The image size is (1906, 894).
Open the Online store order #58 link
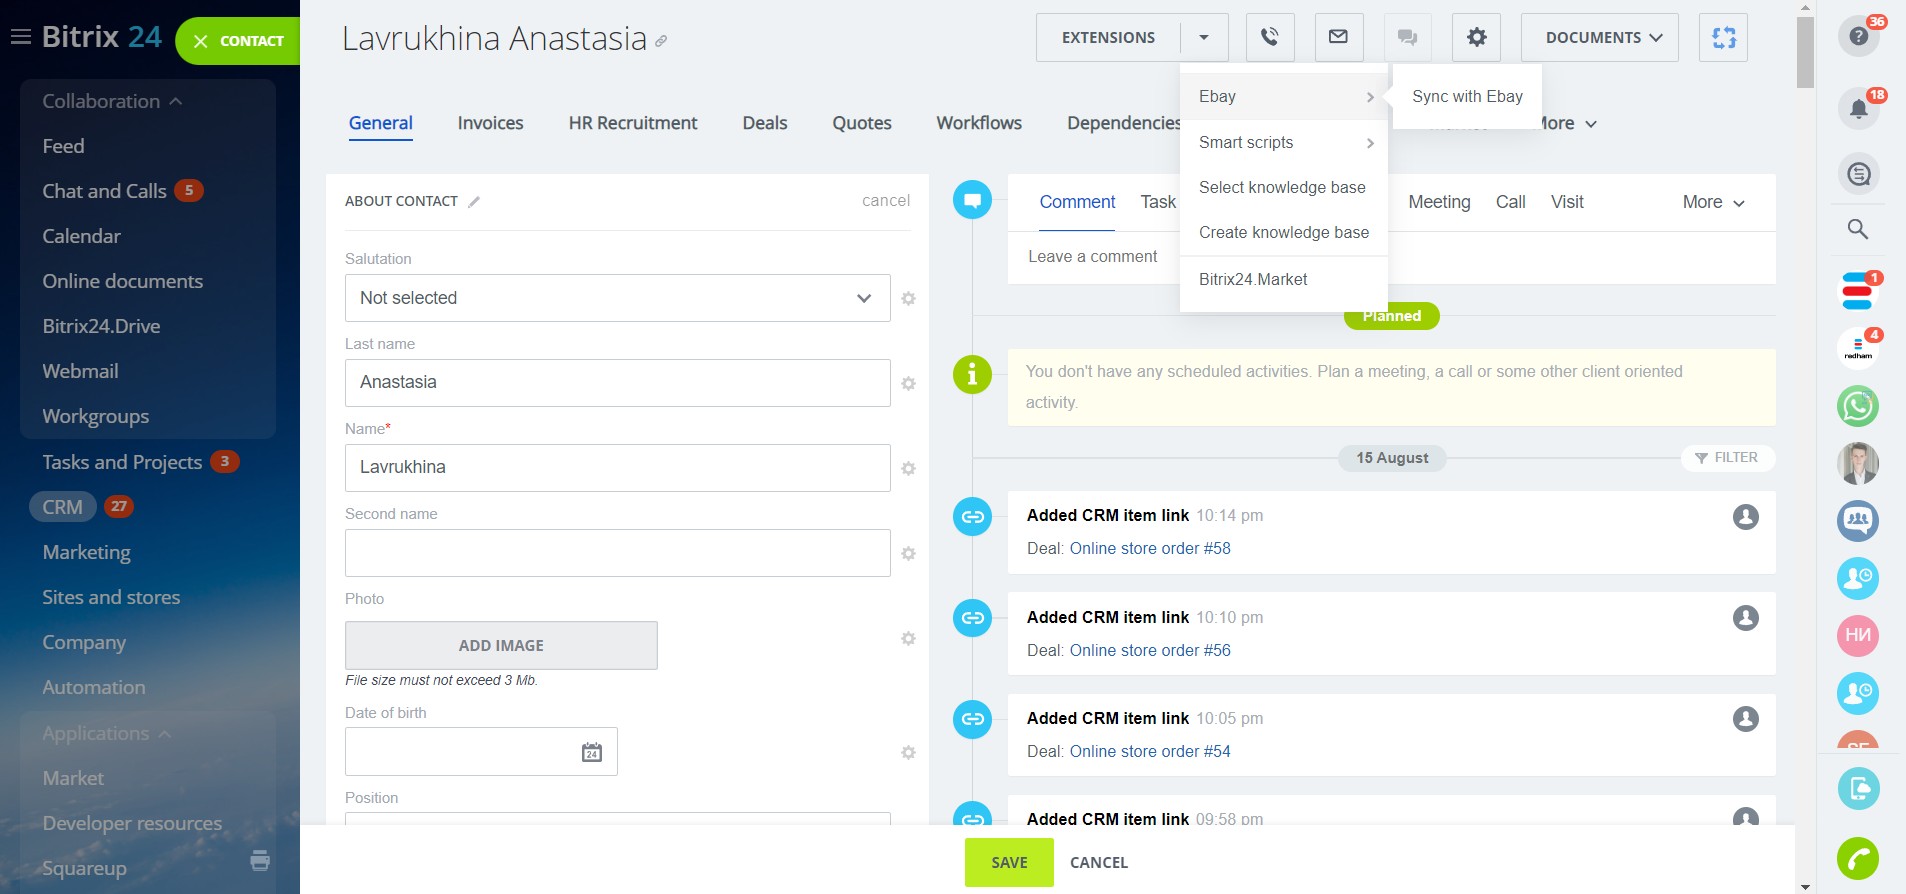[x=1150, y=548]
